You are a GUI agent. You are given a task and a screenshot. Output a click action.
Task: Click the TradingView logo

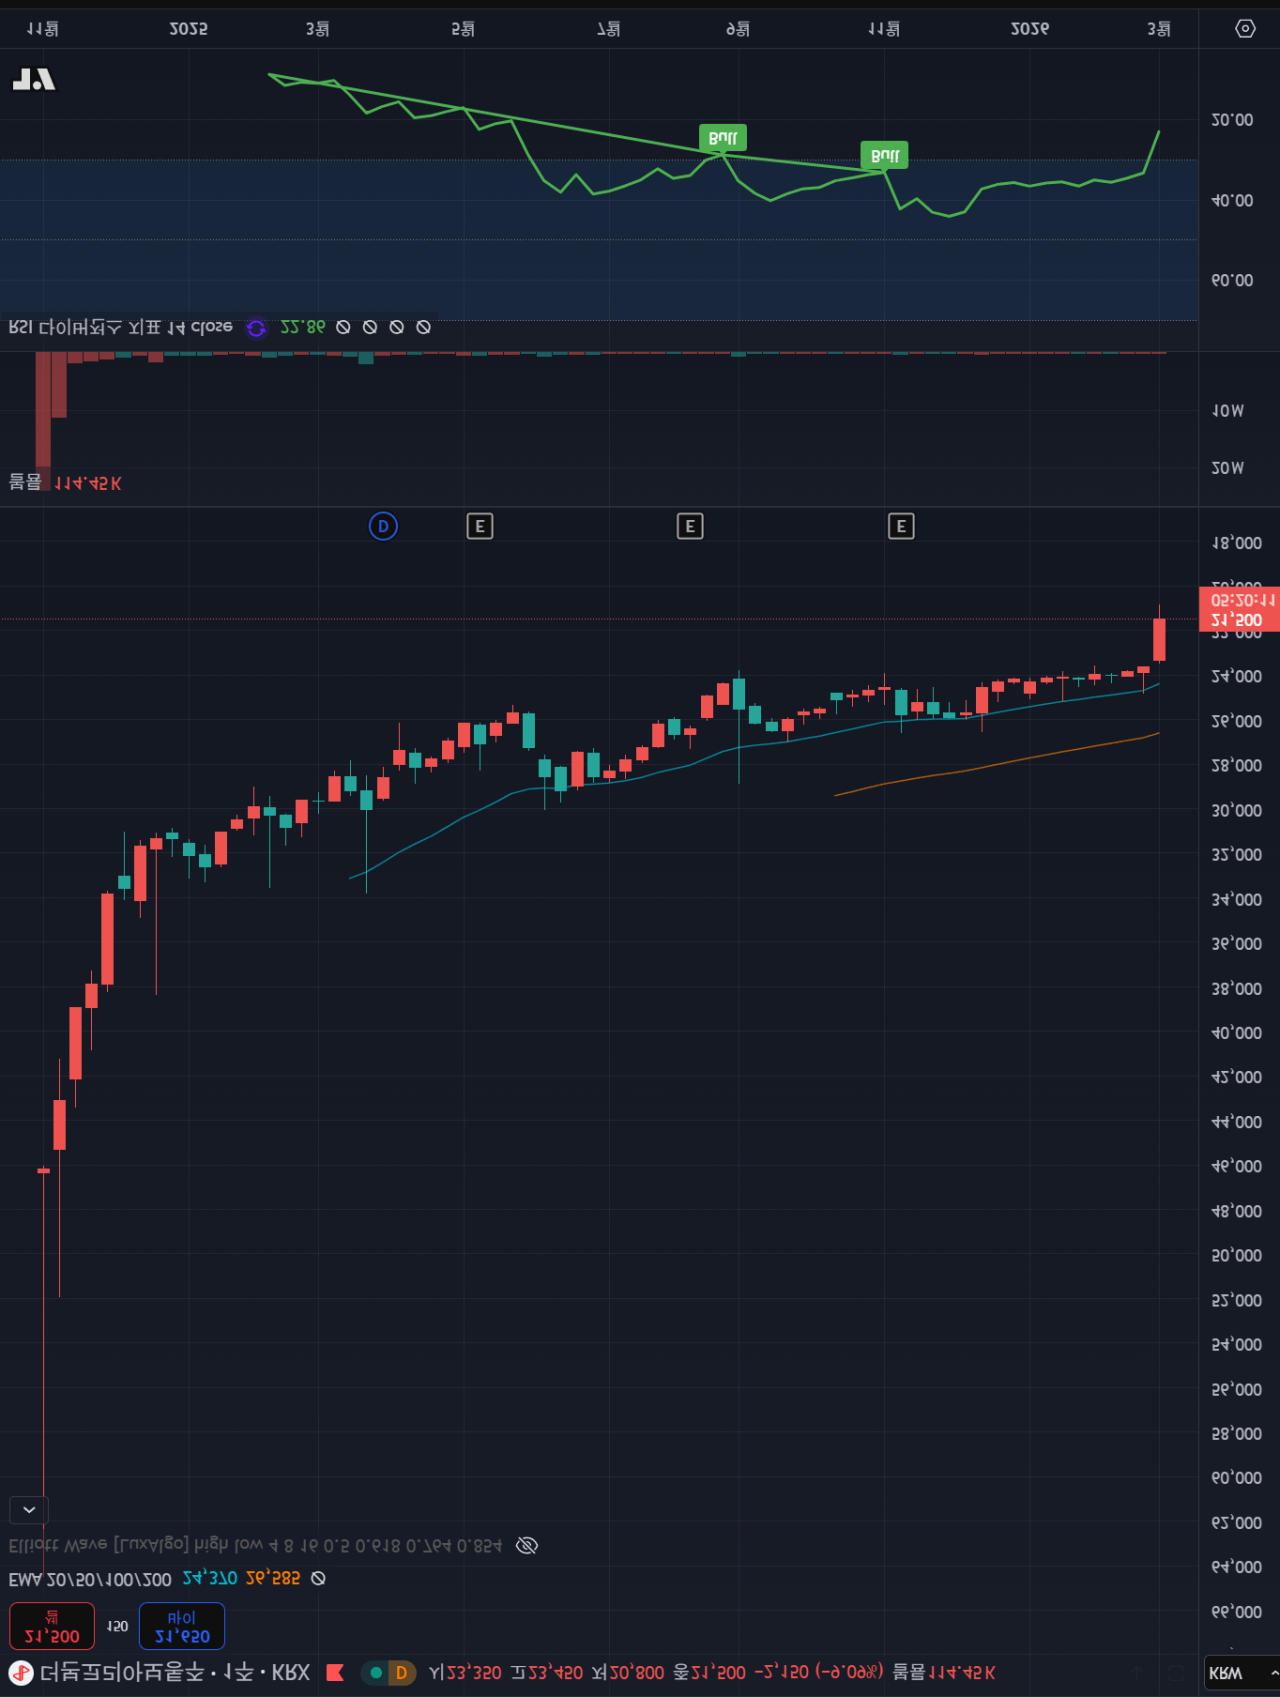tap(33, 80)
